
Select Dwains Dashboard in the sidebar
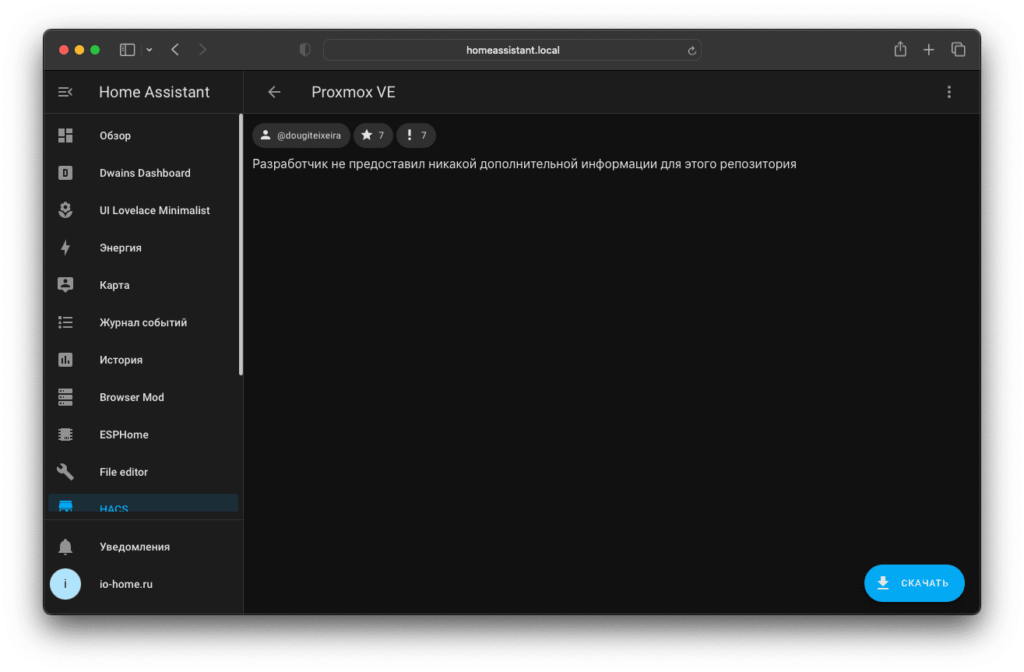point(143,172)
